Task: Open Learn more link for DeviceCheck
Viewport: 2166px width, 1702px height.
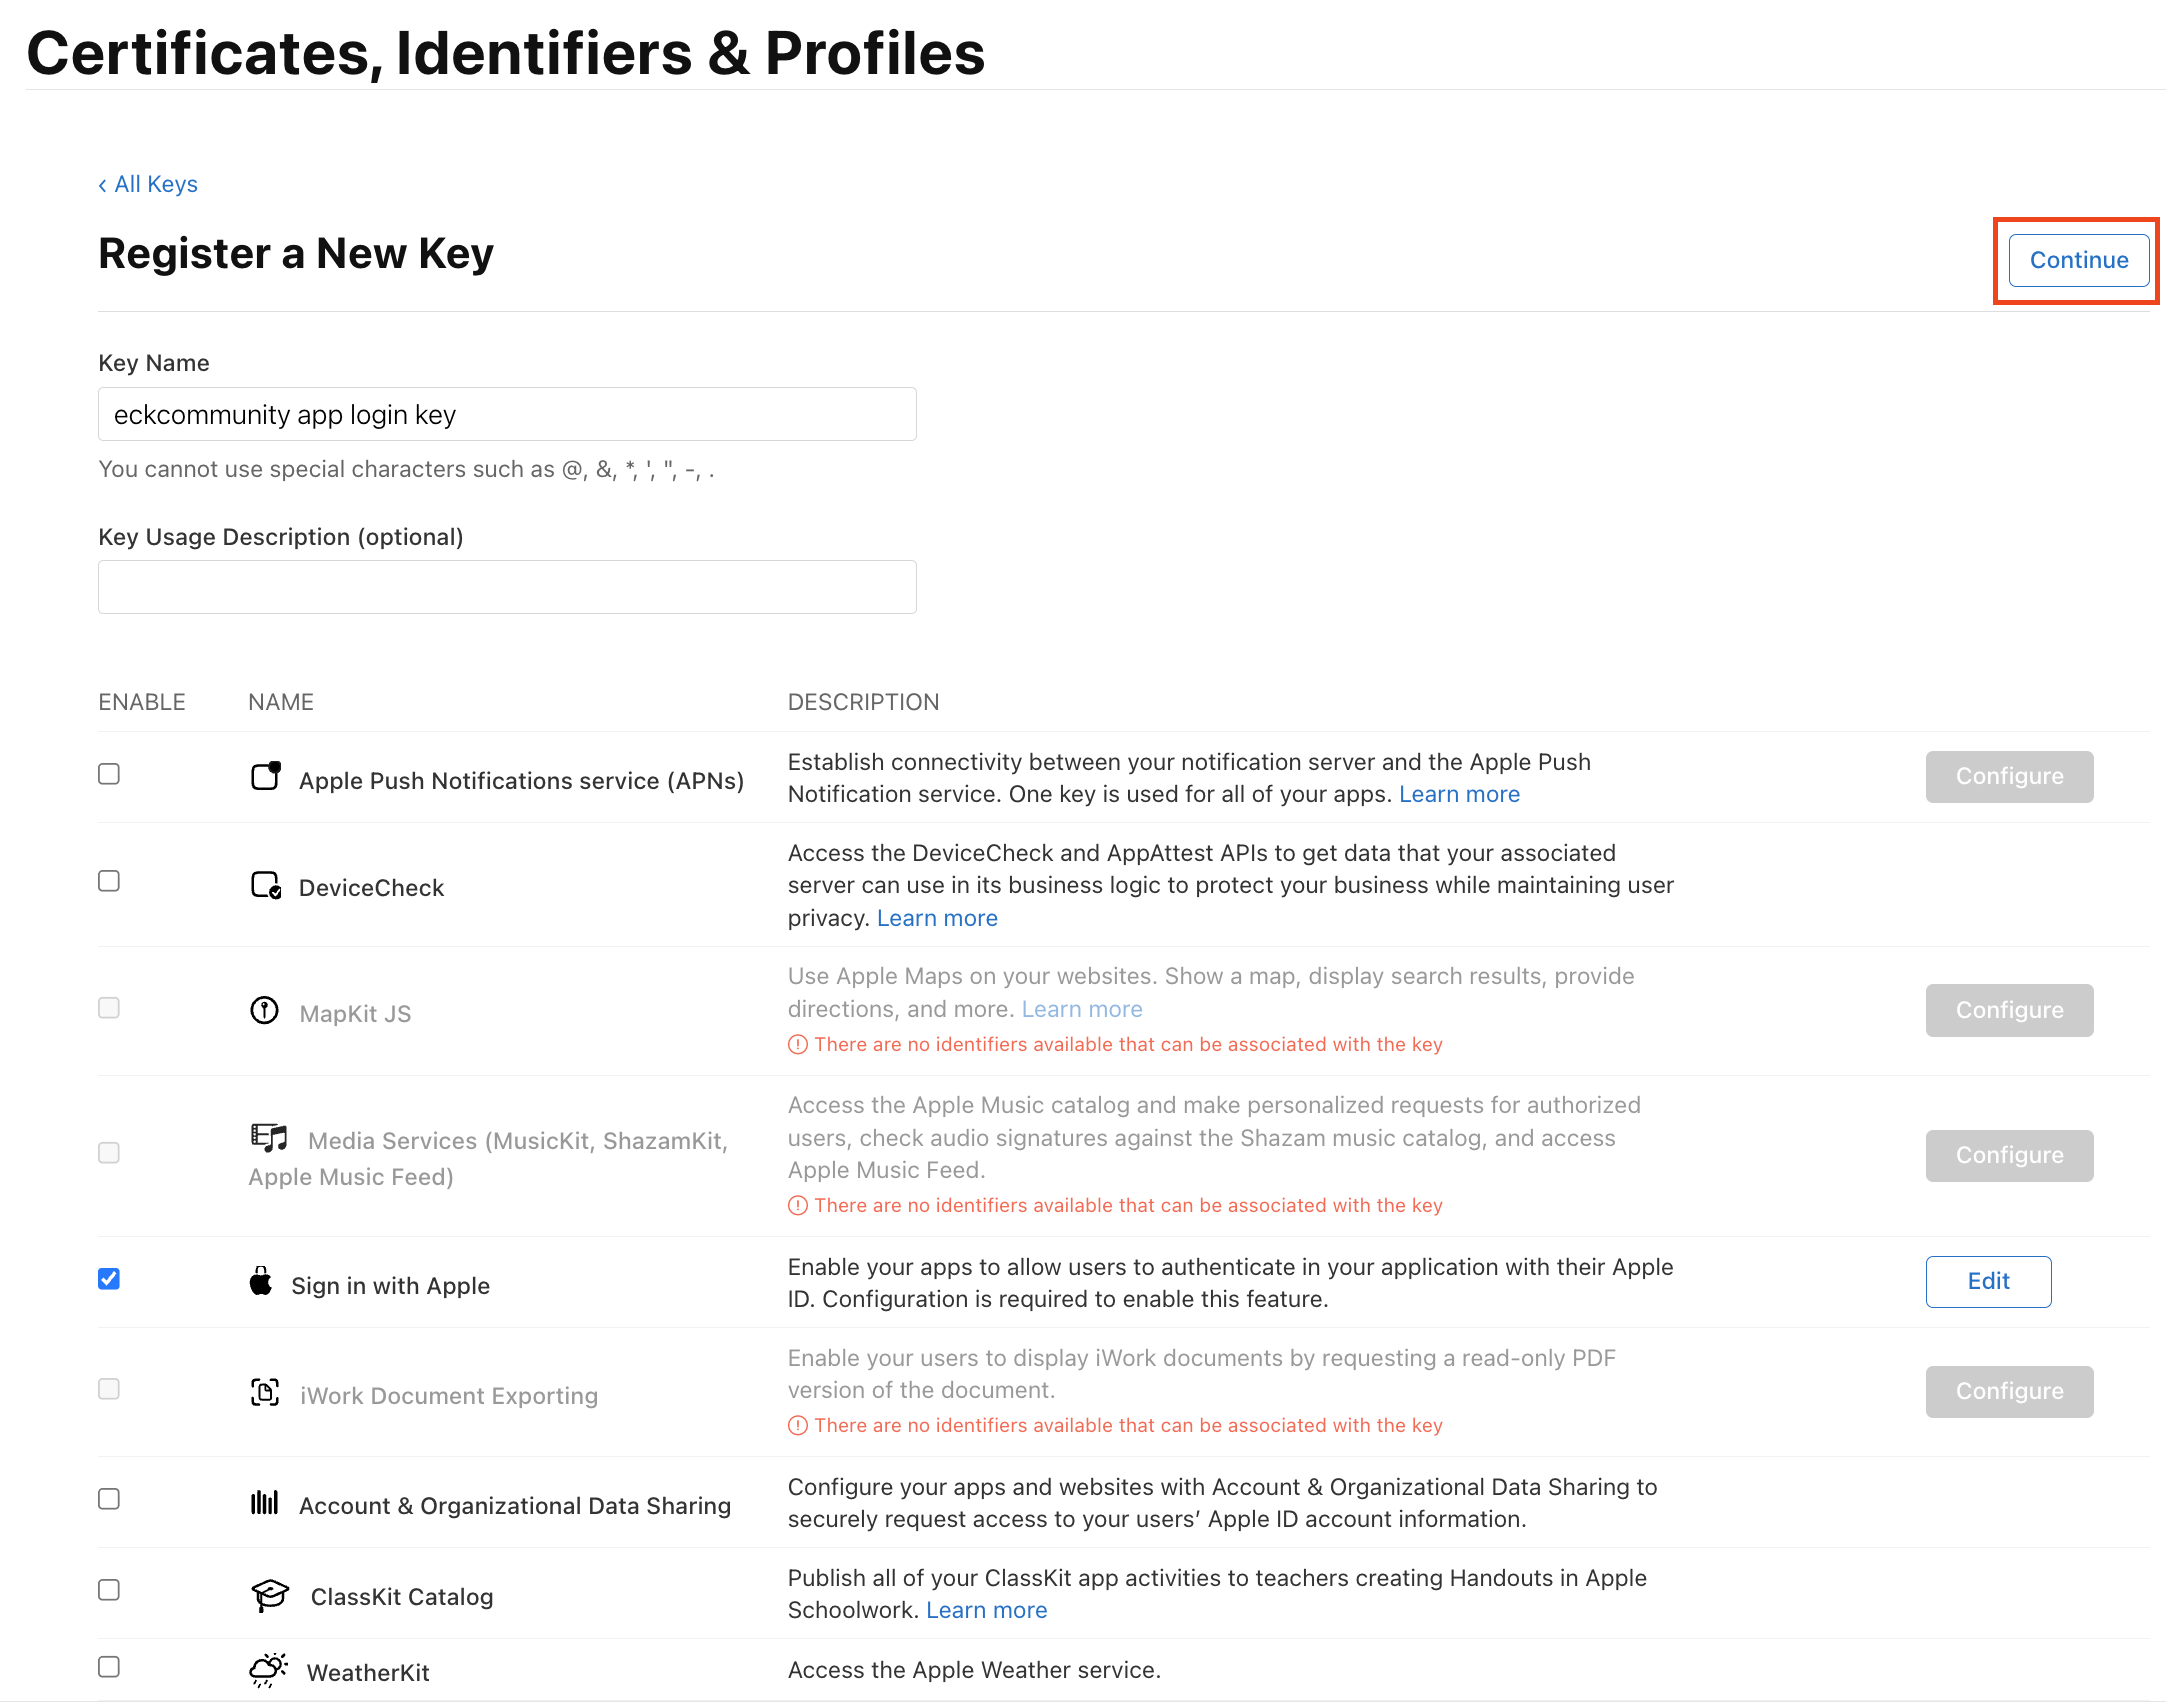Action: pos(937,918)
